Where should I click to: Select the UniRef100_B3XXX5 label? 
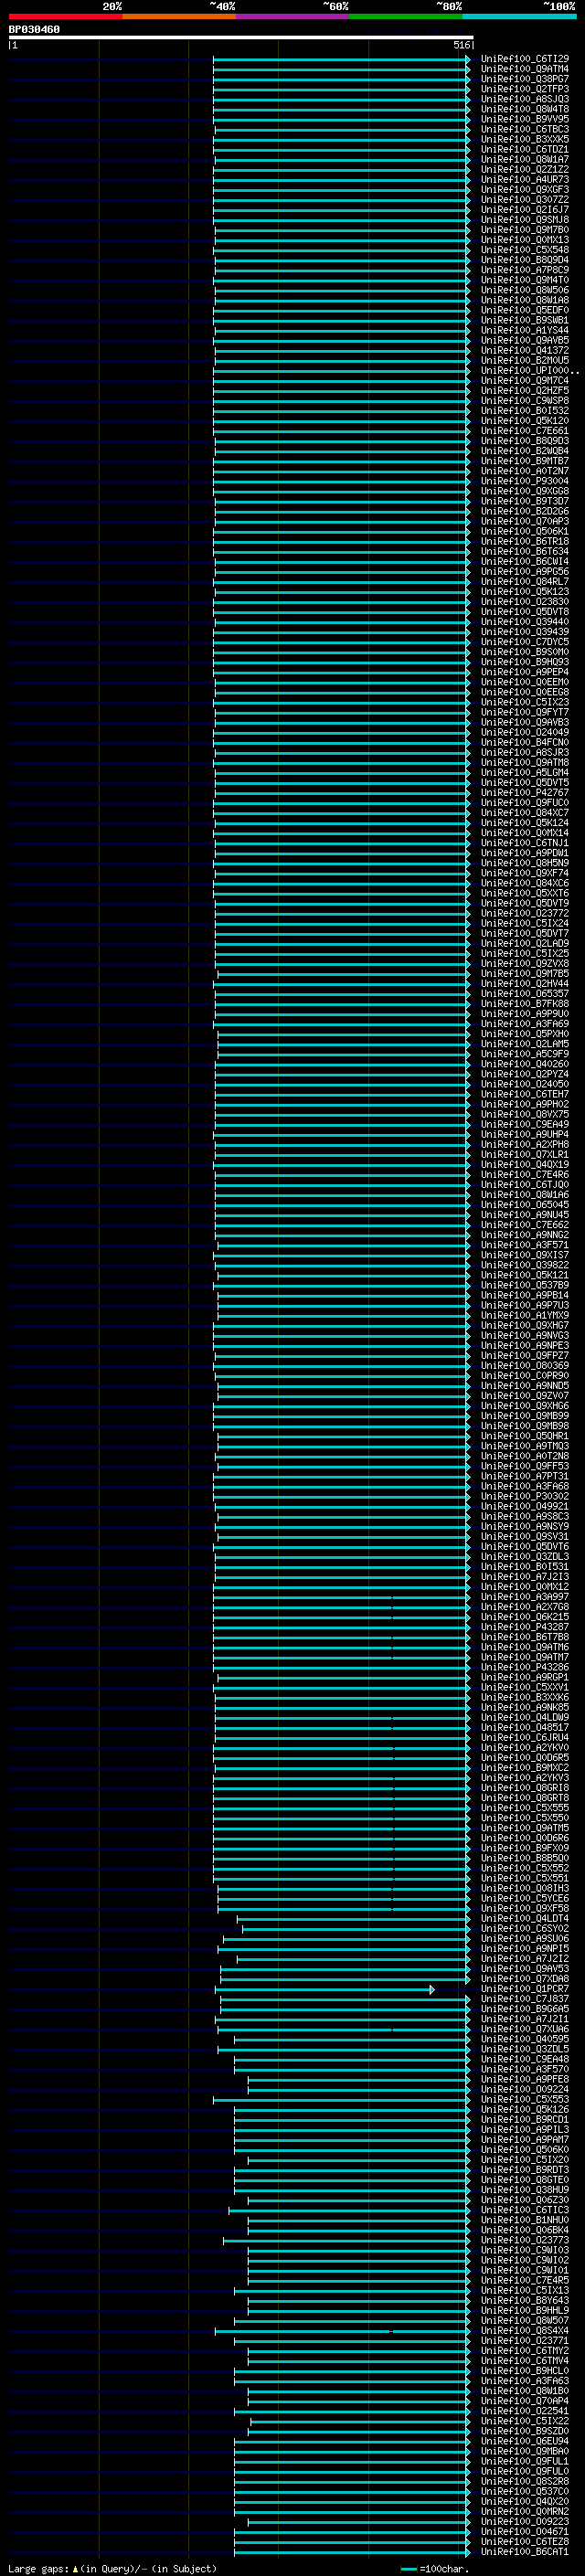(525, 139)
